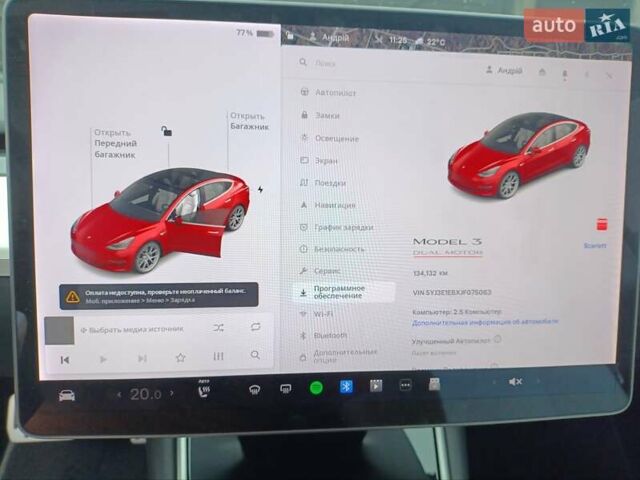The width and height of the screenshot is (640, 480).
Task: Open the media equalizer icon
Action: pos(218,356)
